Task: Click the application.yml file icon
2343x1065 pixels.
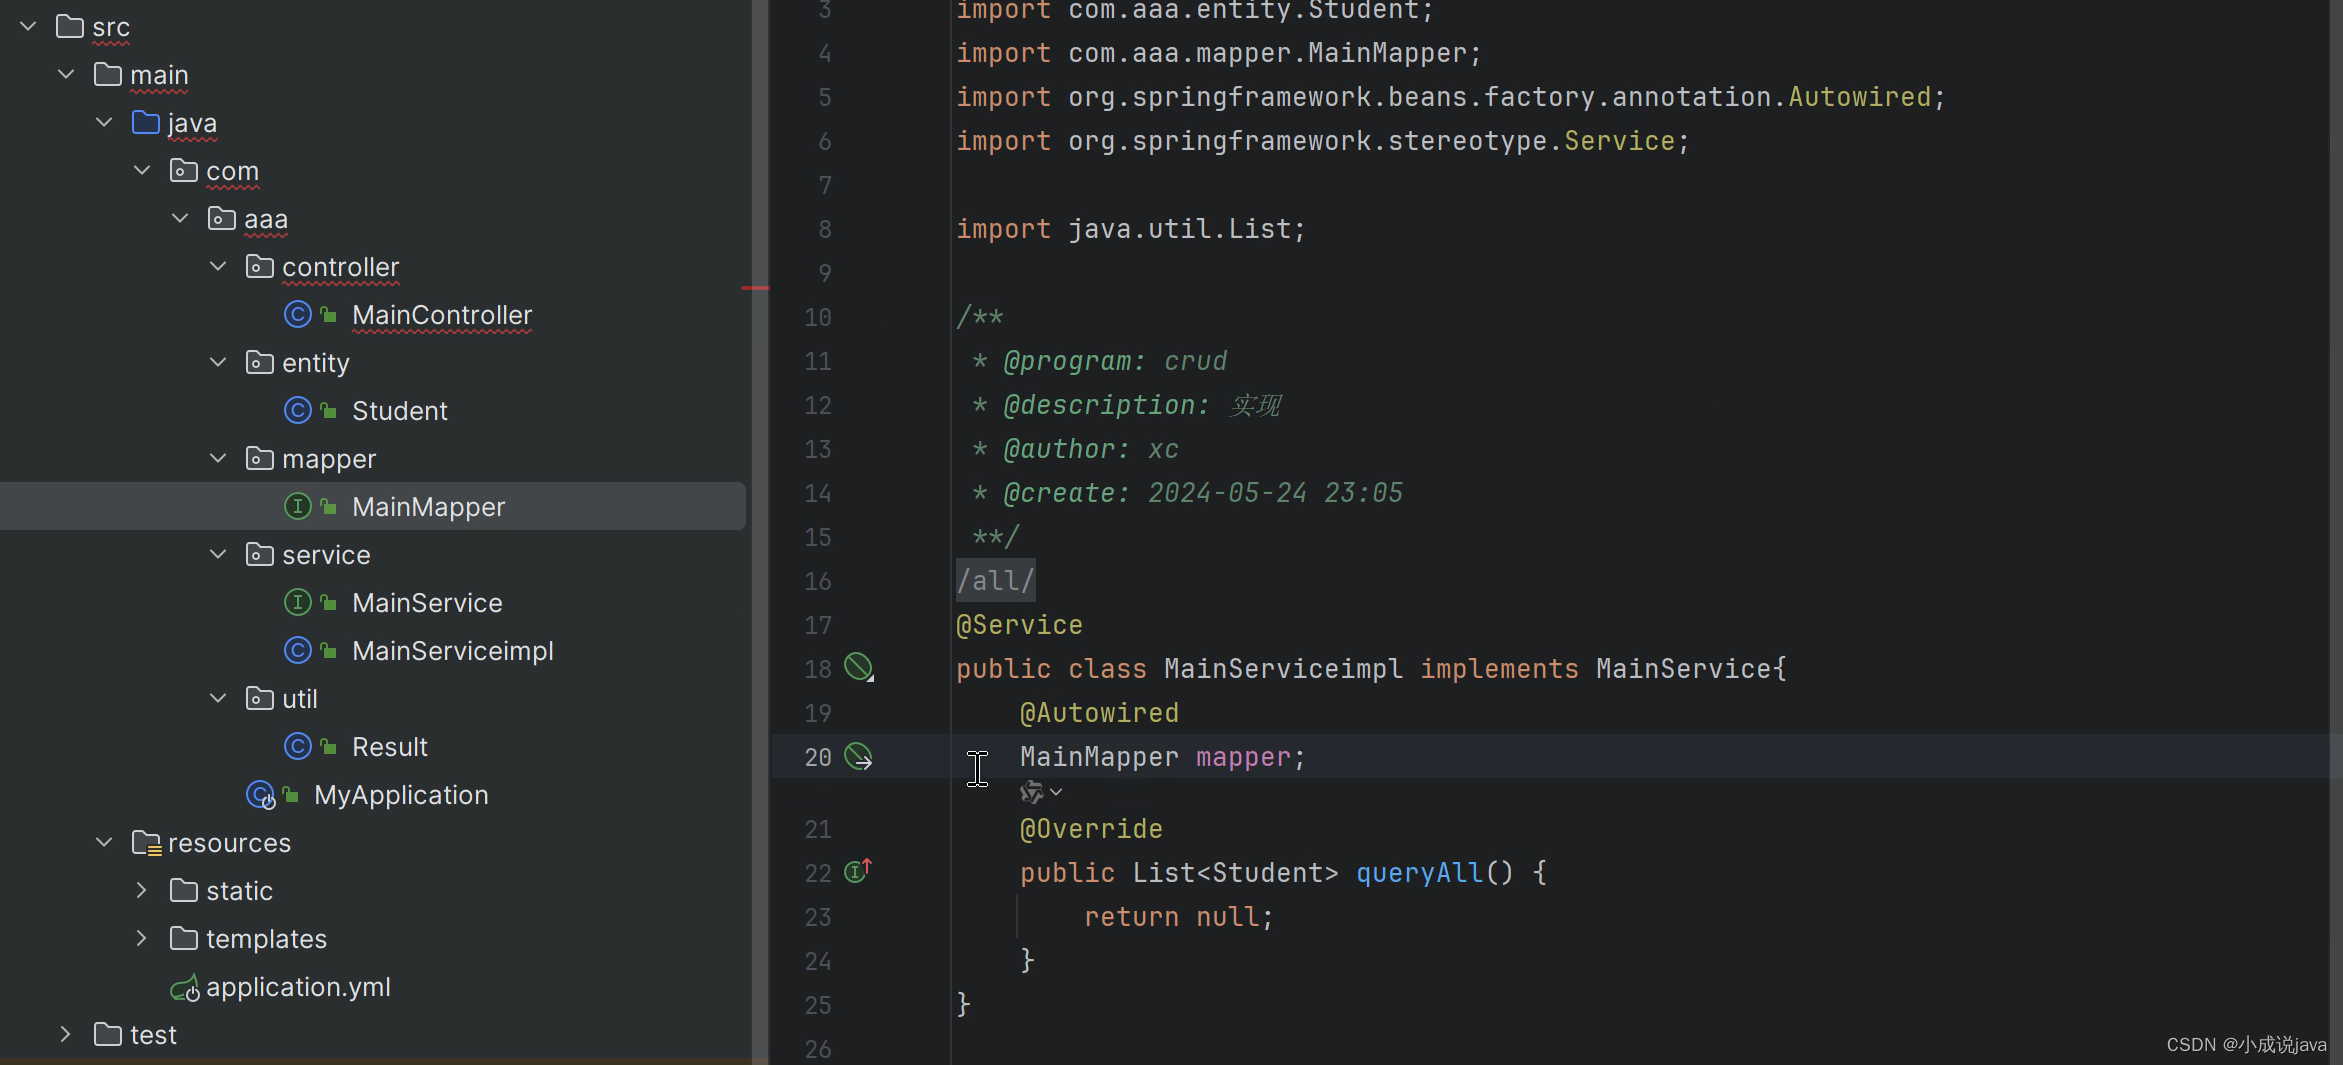Action: pyautogui.click(x=184, y=987)
